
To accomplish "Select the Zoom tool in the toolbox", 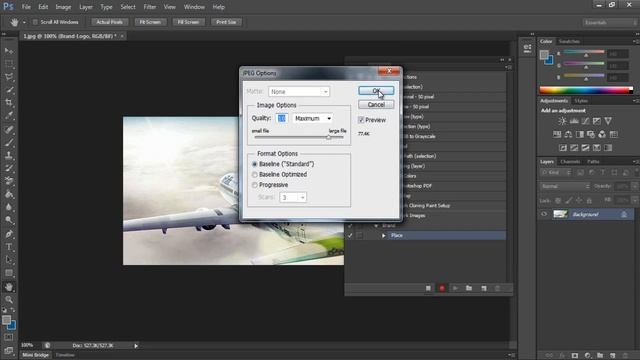I will pyautogui.click(x=9, y=300).
